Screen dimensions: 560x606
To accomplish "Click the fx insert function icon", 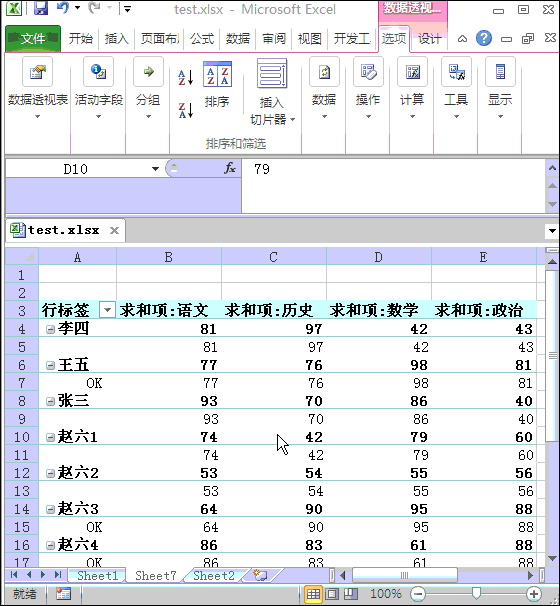I will [x=230, y=168].
